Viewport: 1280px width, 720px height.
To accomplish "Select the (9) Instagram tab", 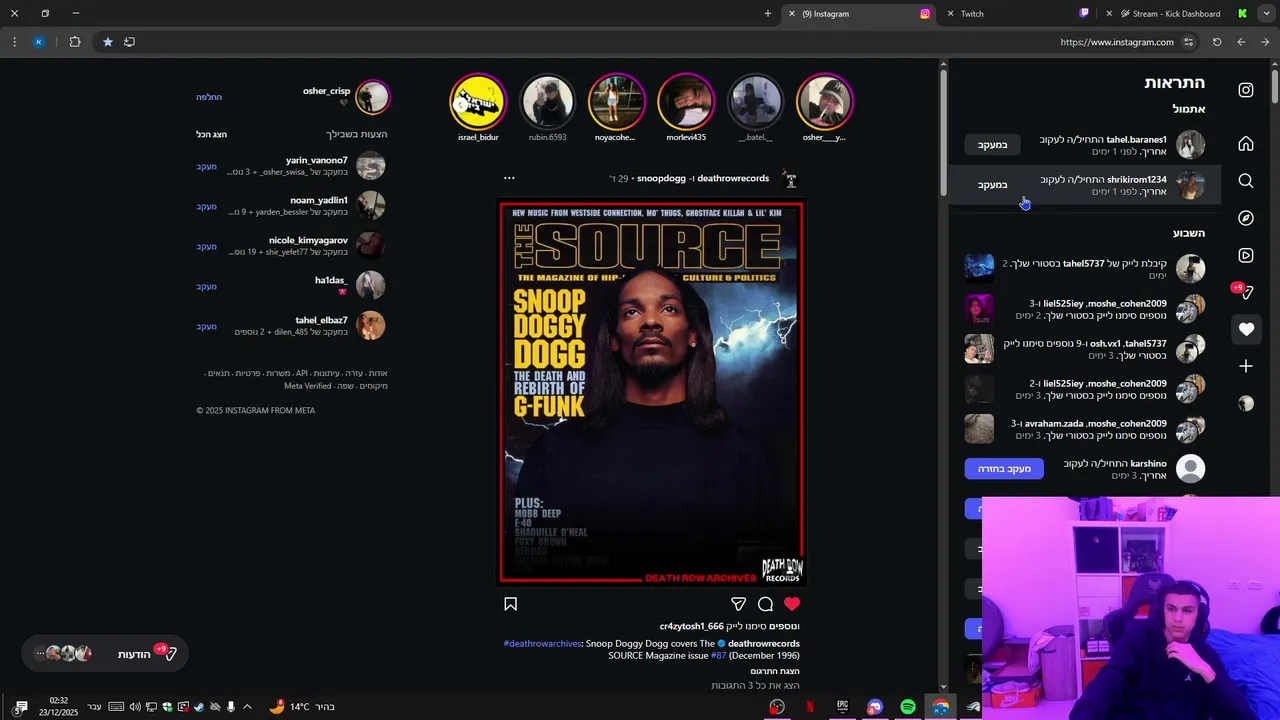I will (x=860, y=14).
